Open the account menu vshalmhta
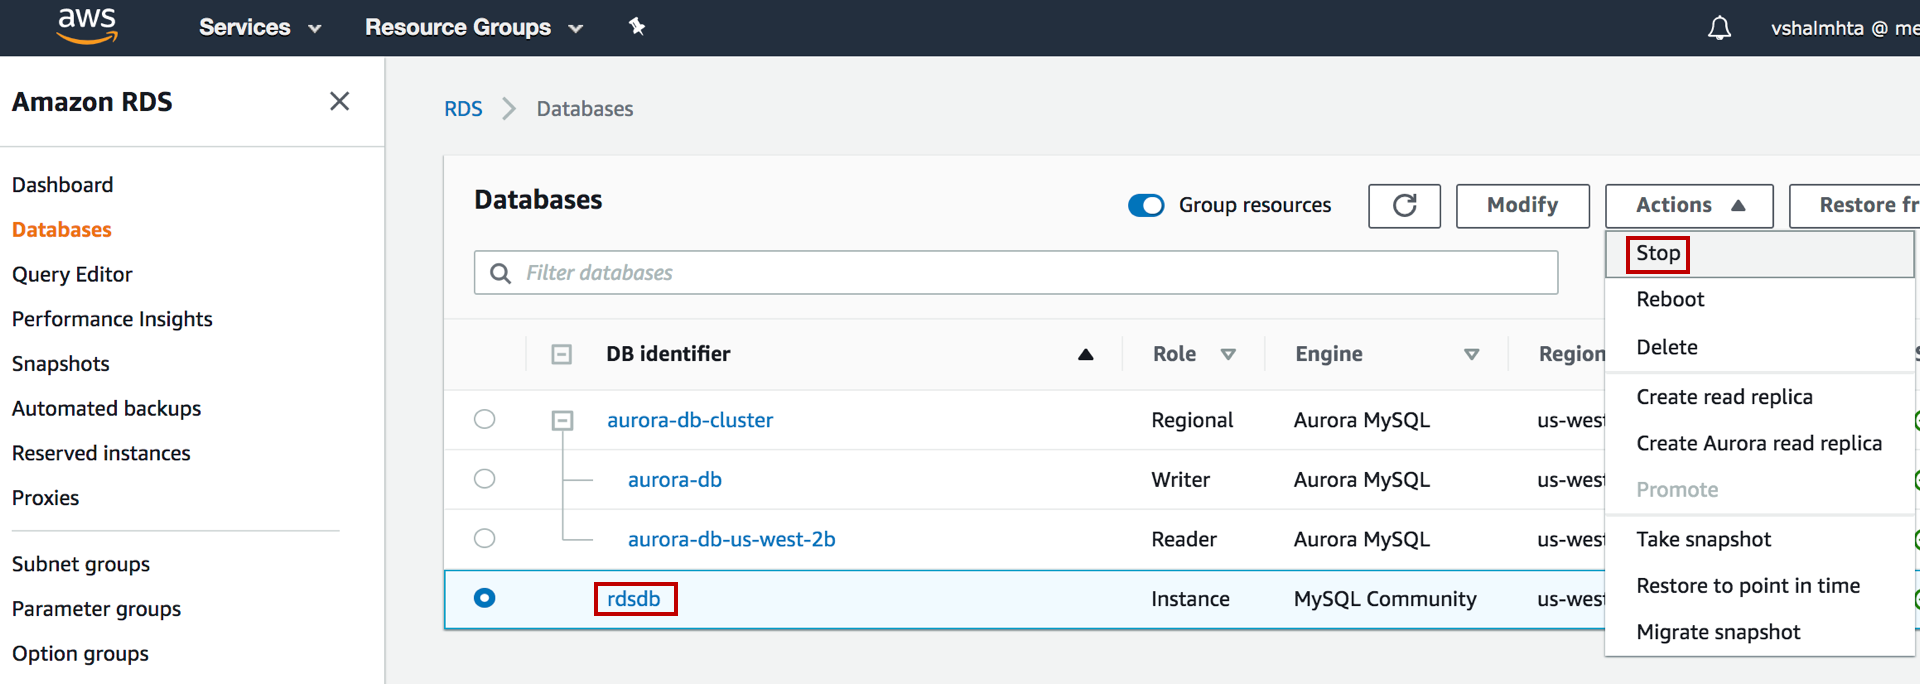This screenshot has height=684, width=1920. pyautogui.click(x=1845, y=28)
